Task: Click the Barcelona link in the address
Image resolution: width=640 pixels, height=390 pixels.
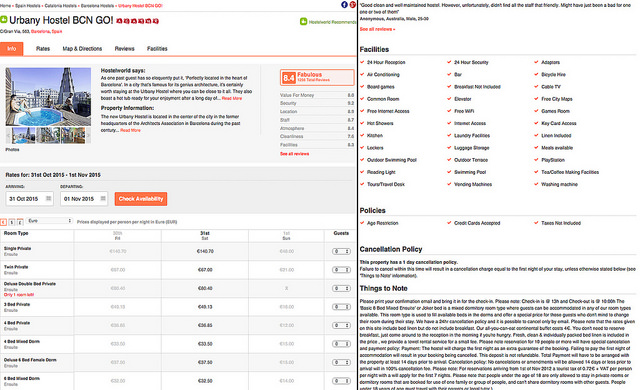Action: pyautogui.click(x=40, y=31)
